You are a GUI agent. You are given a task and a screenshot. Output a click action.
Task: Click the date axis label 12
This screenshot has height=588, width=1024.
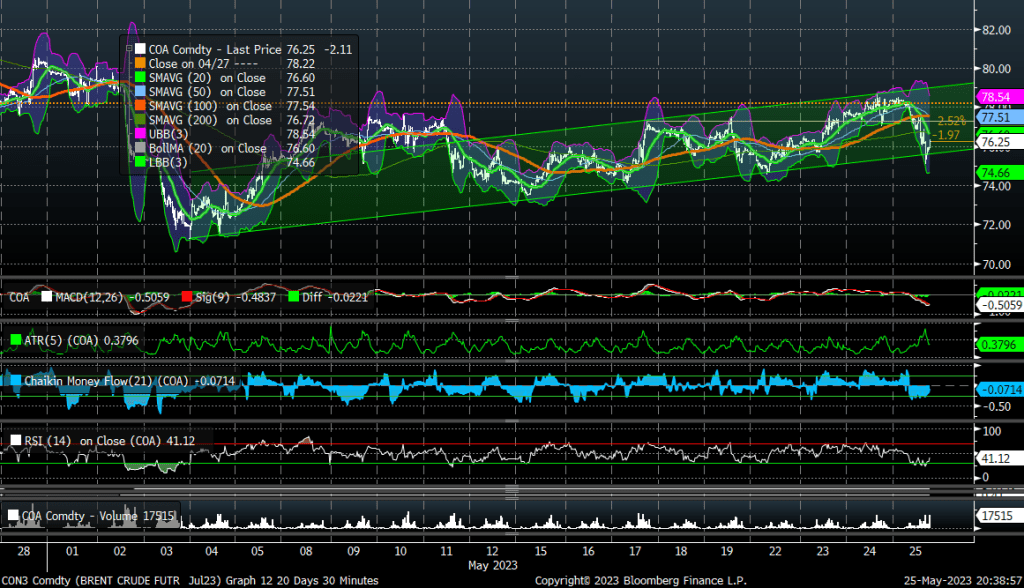(x=492, y=551)
